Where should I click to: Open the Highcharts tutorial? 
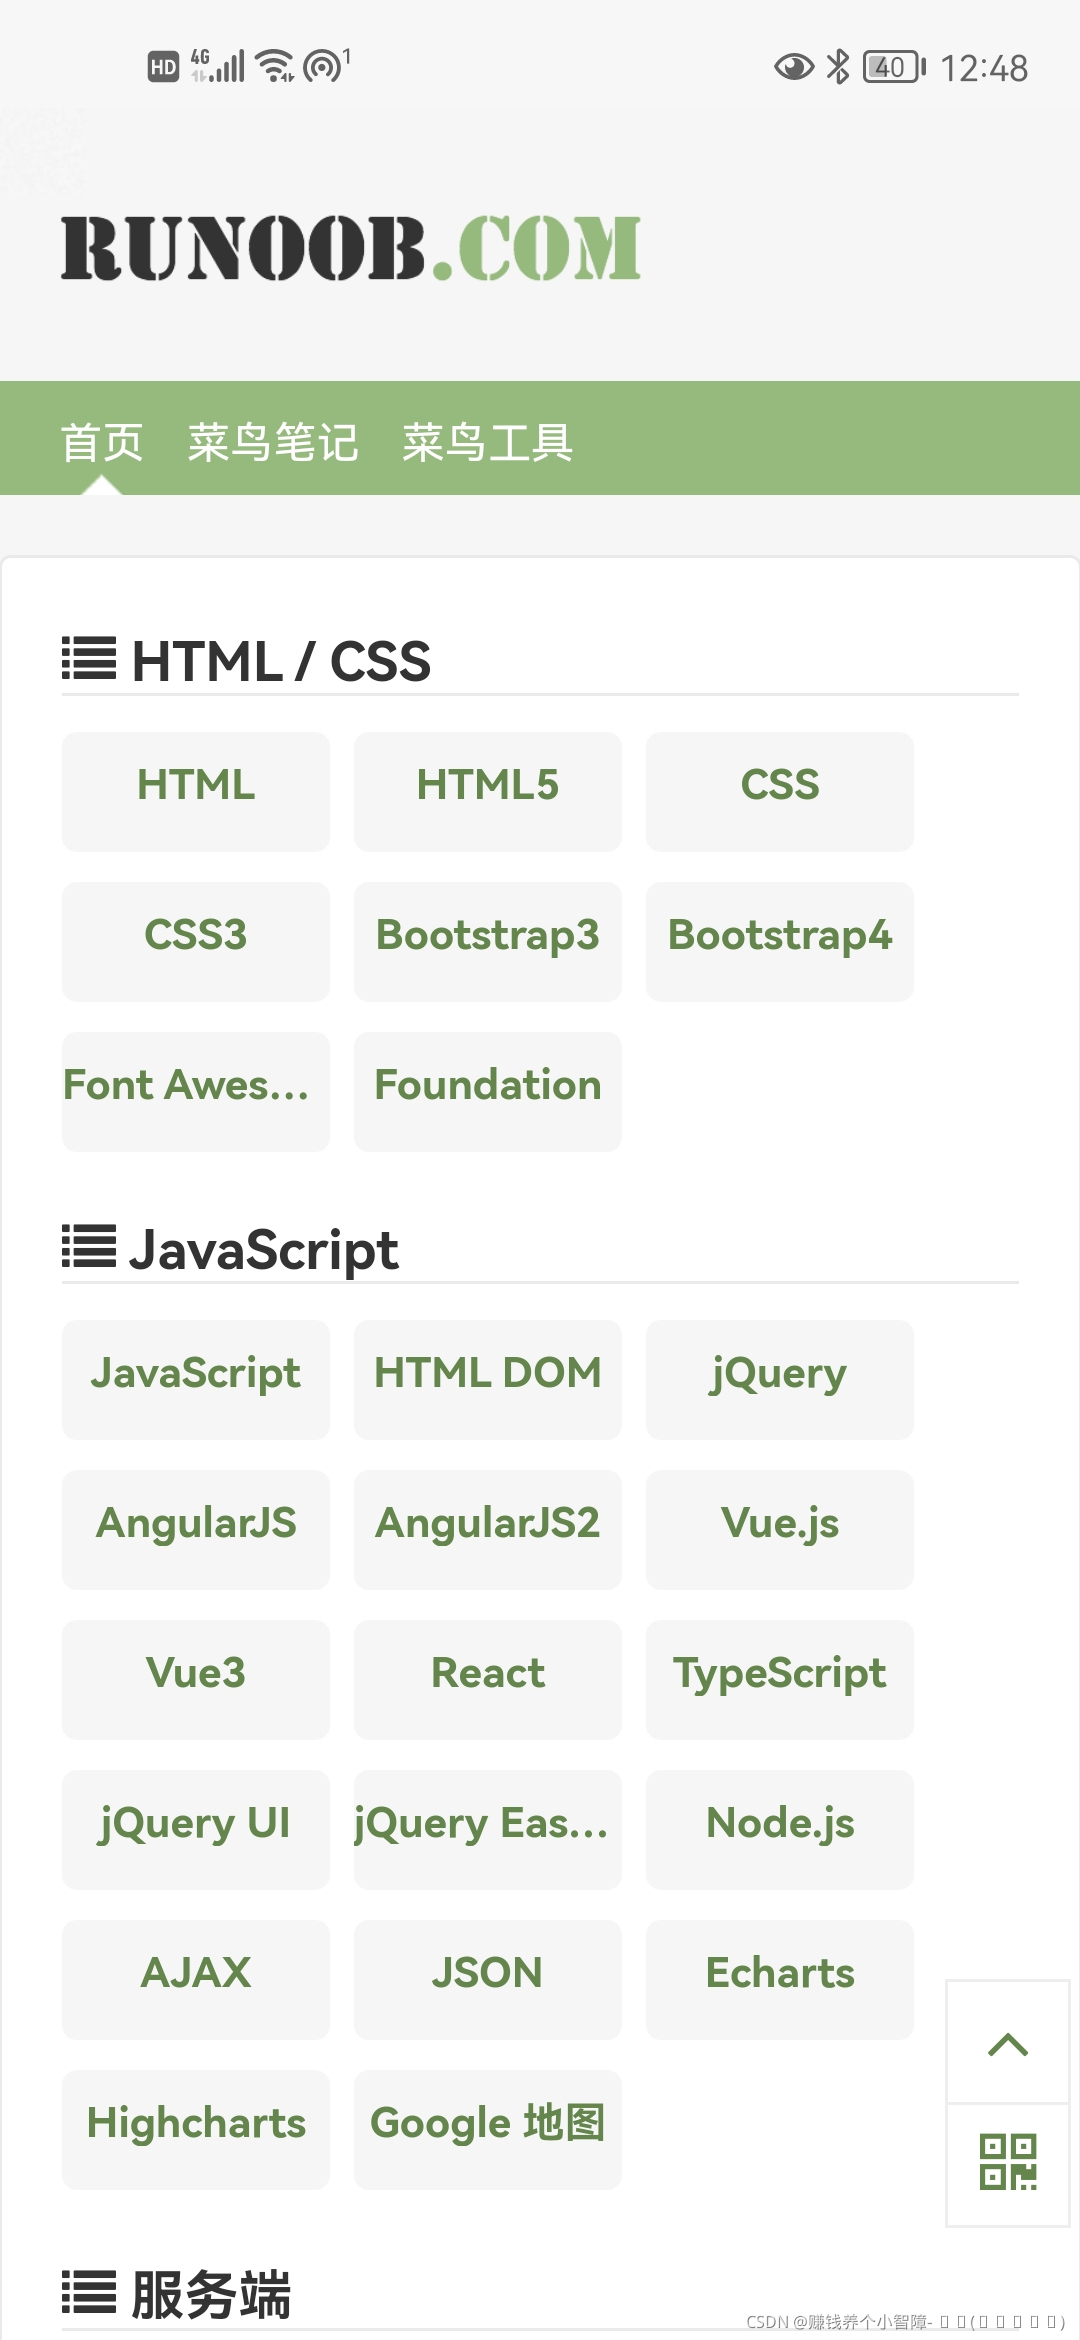[x=196, y=2129]
